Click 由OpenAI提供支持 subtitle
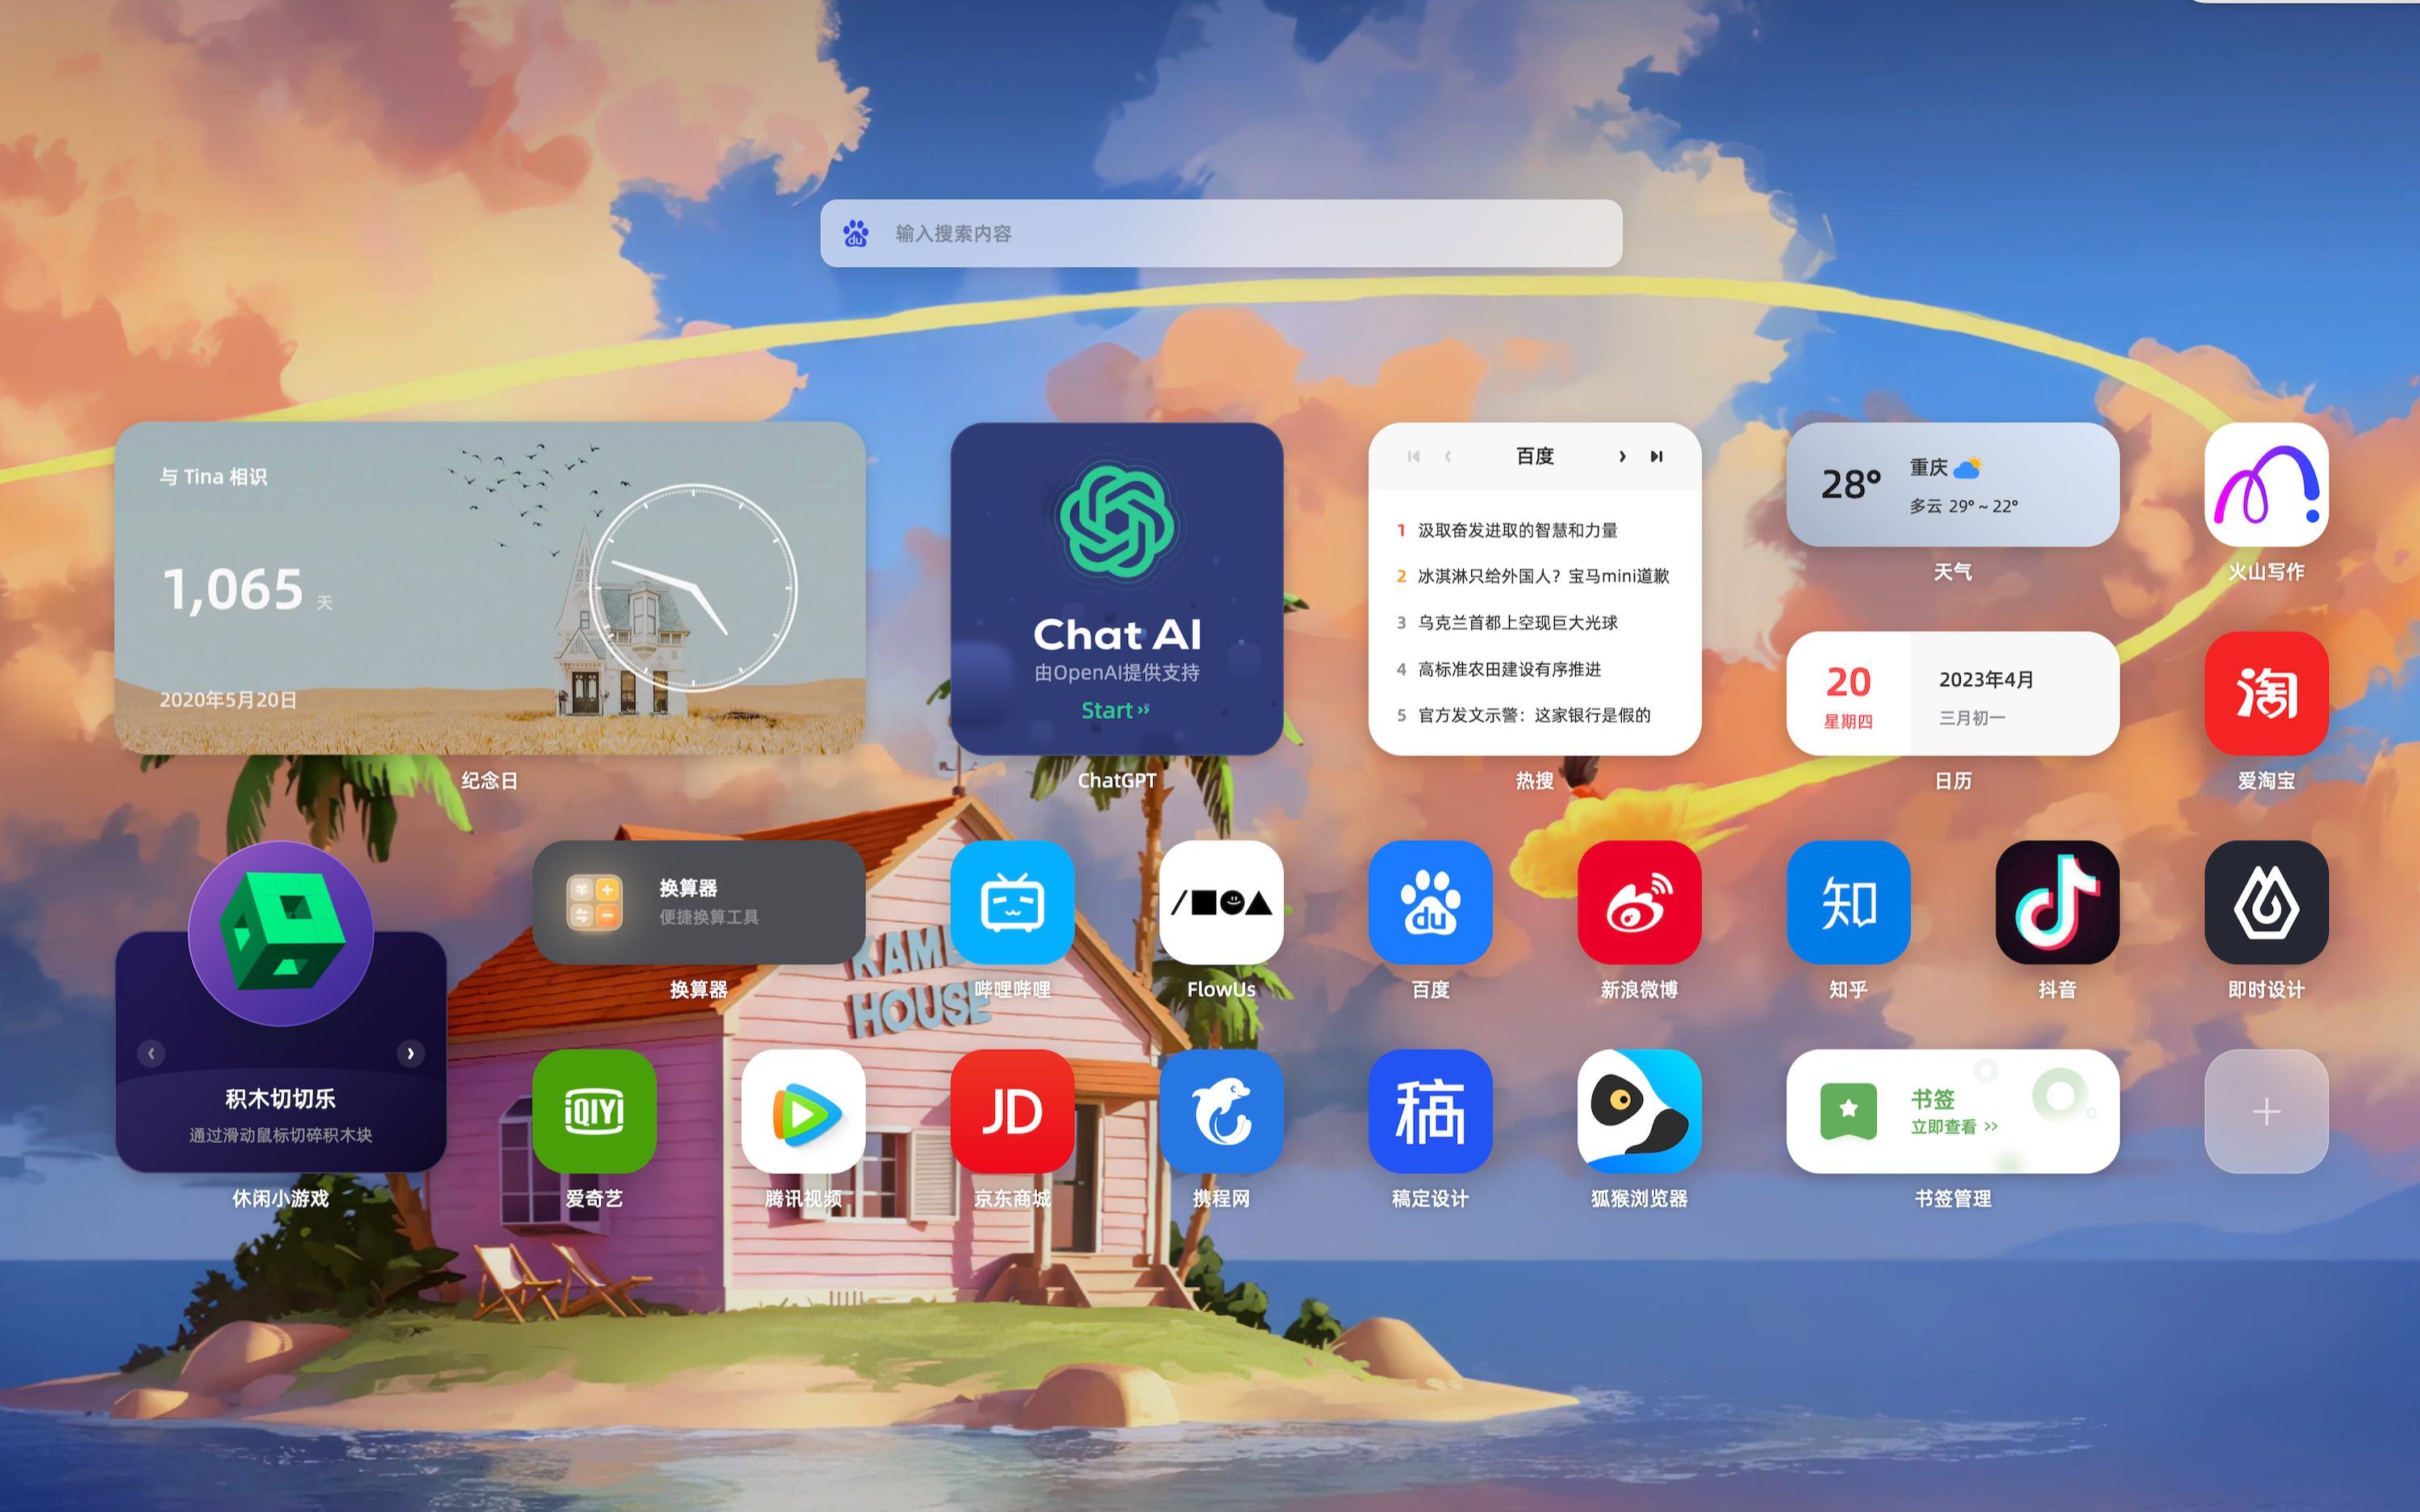Viewport: 2420px width, 1512px height. click(x=1117, y=672)
